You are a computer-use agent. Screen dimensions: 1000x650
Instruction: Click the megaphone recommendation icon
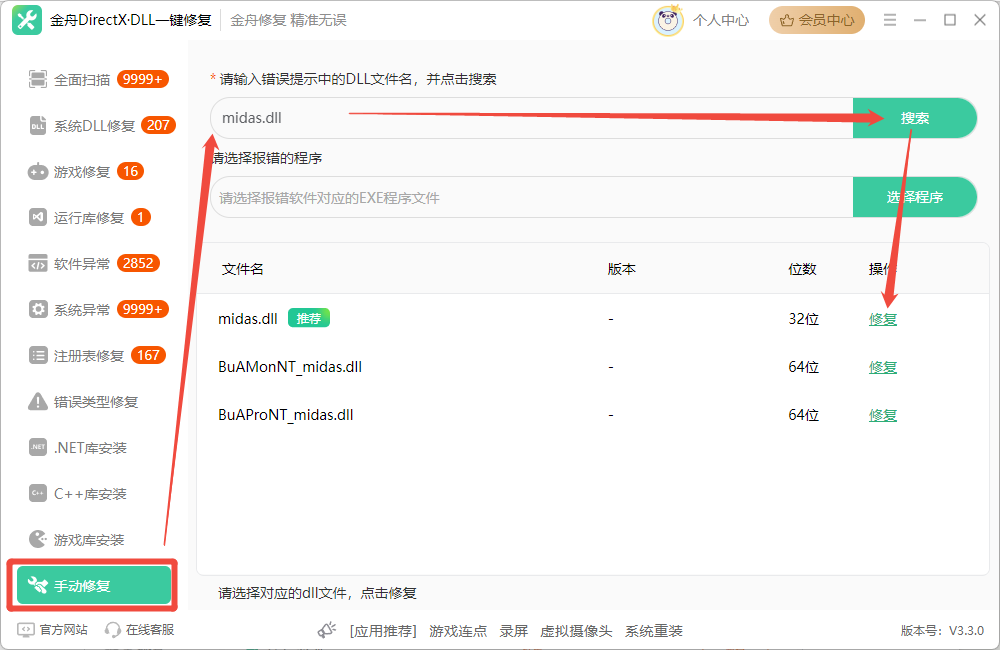pos(327,630)
